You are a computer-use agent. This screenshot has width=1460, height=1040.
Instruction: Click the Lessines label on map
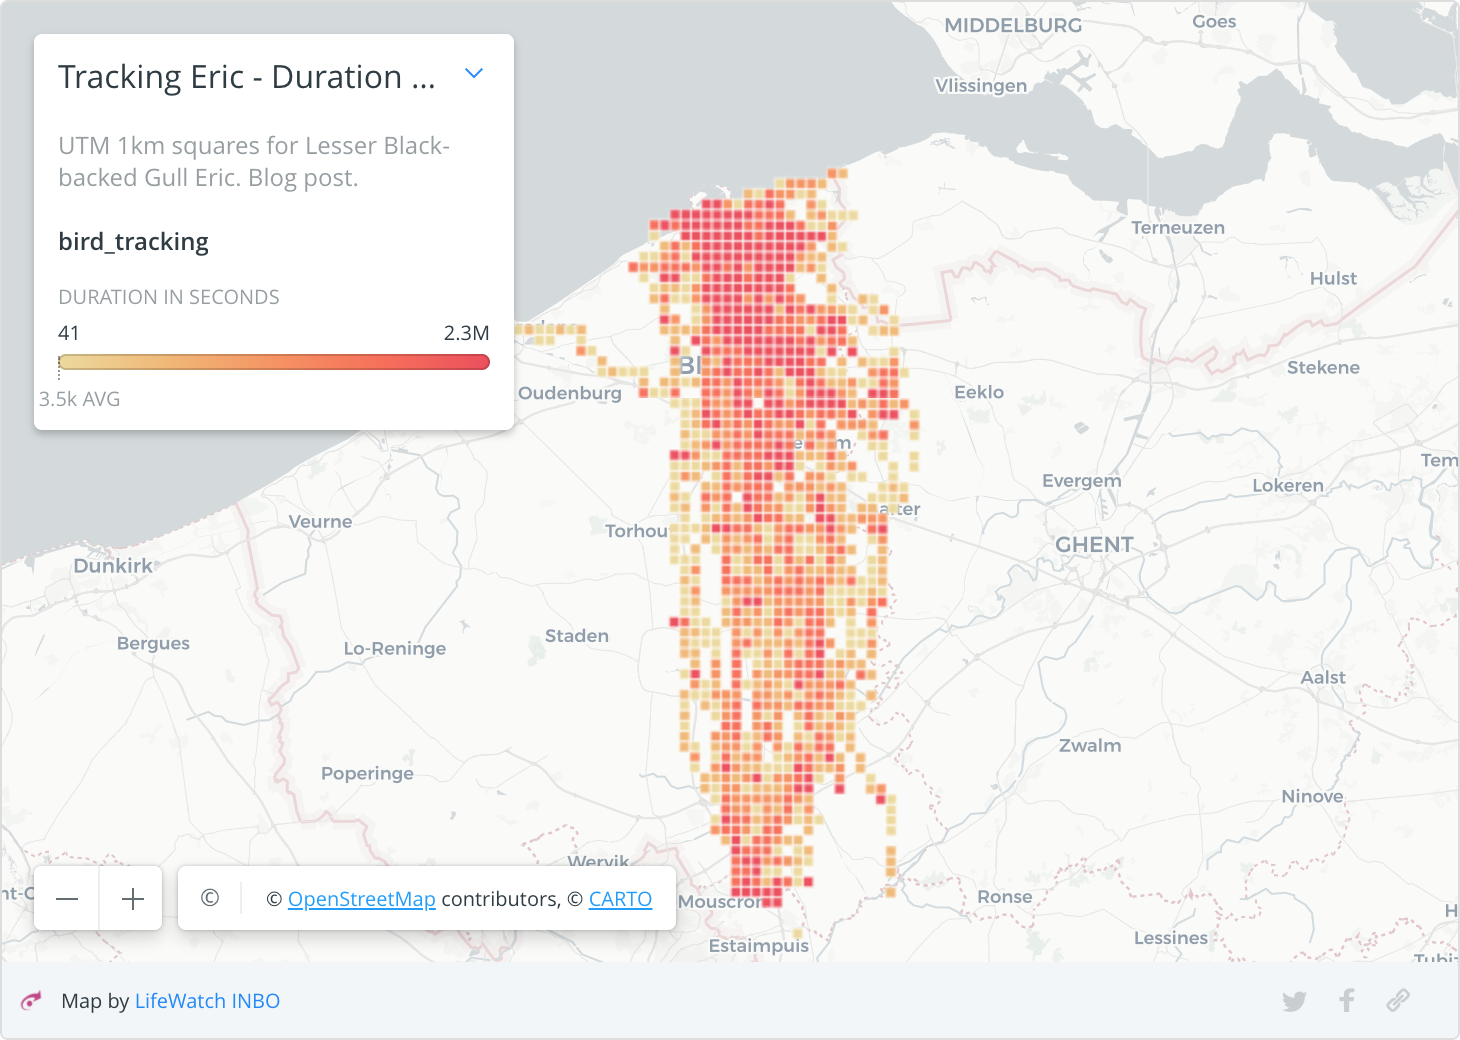(1171, 938)
